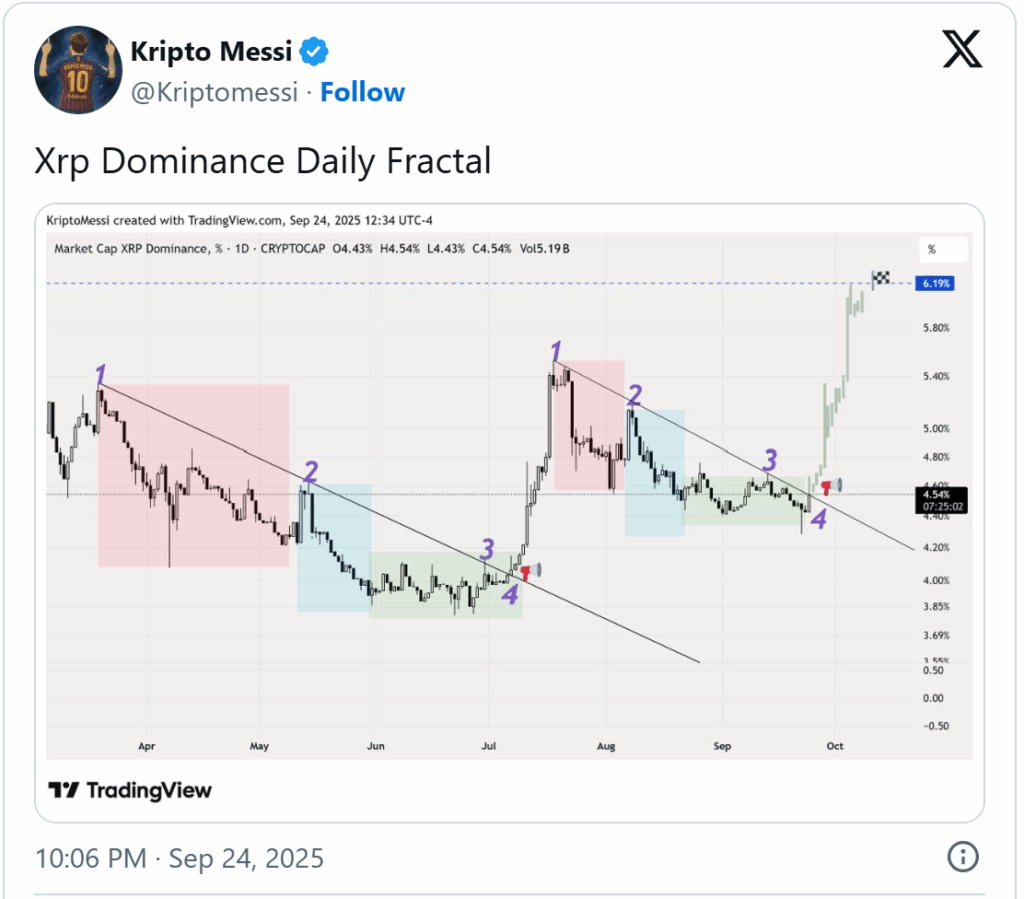The image size is (1024, 899).
Task: Click the 4.54% current price label
Action: [x=937, y=494]
